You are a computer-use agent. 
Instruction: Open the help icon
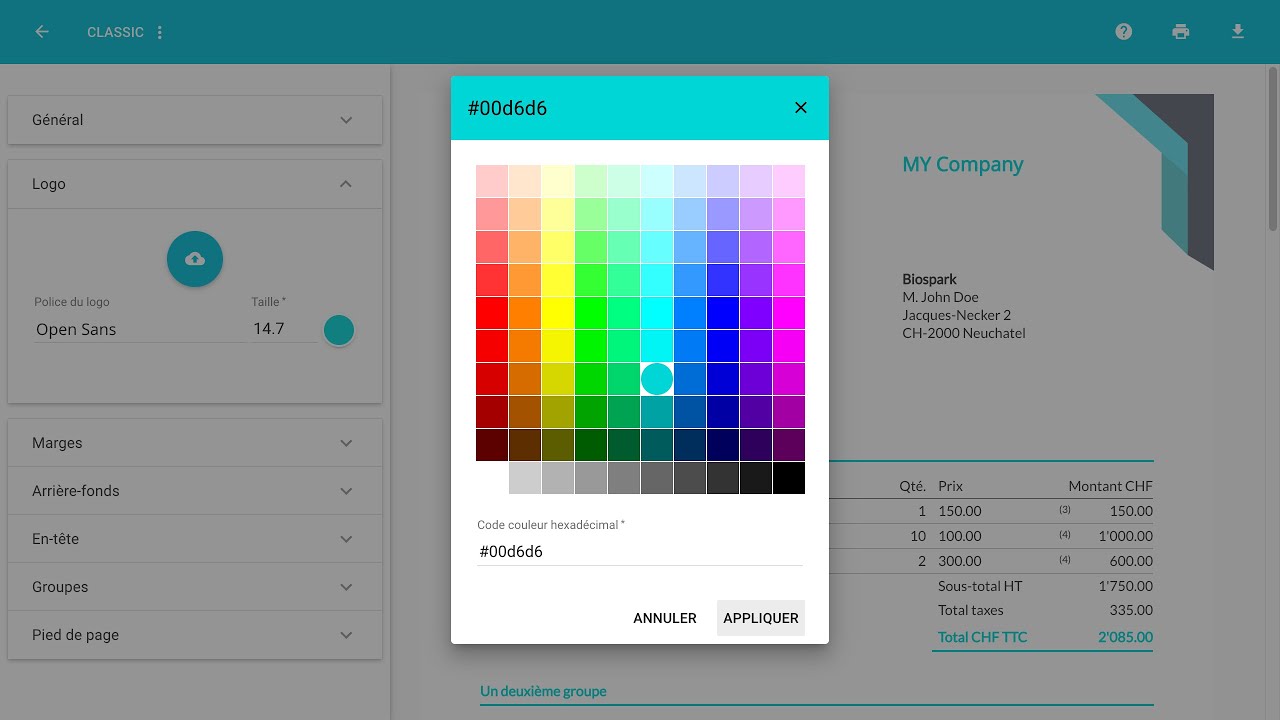pos(1124,32)
